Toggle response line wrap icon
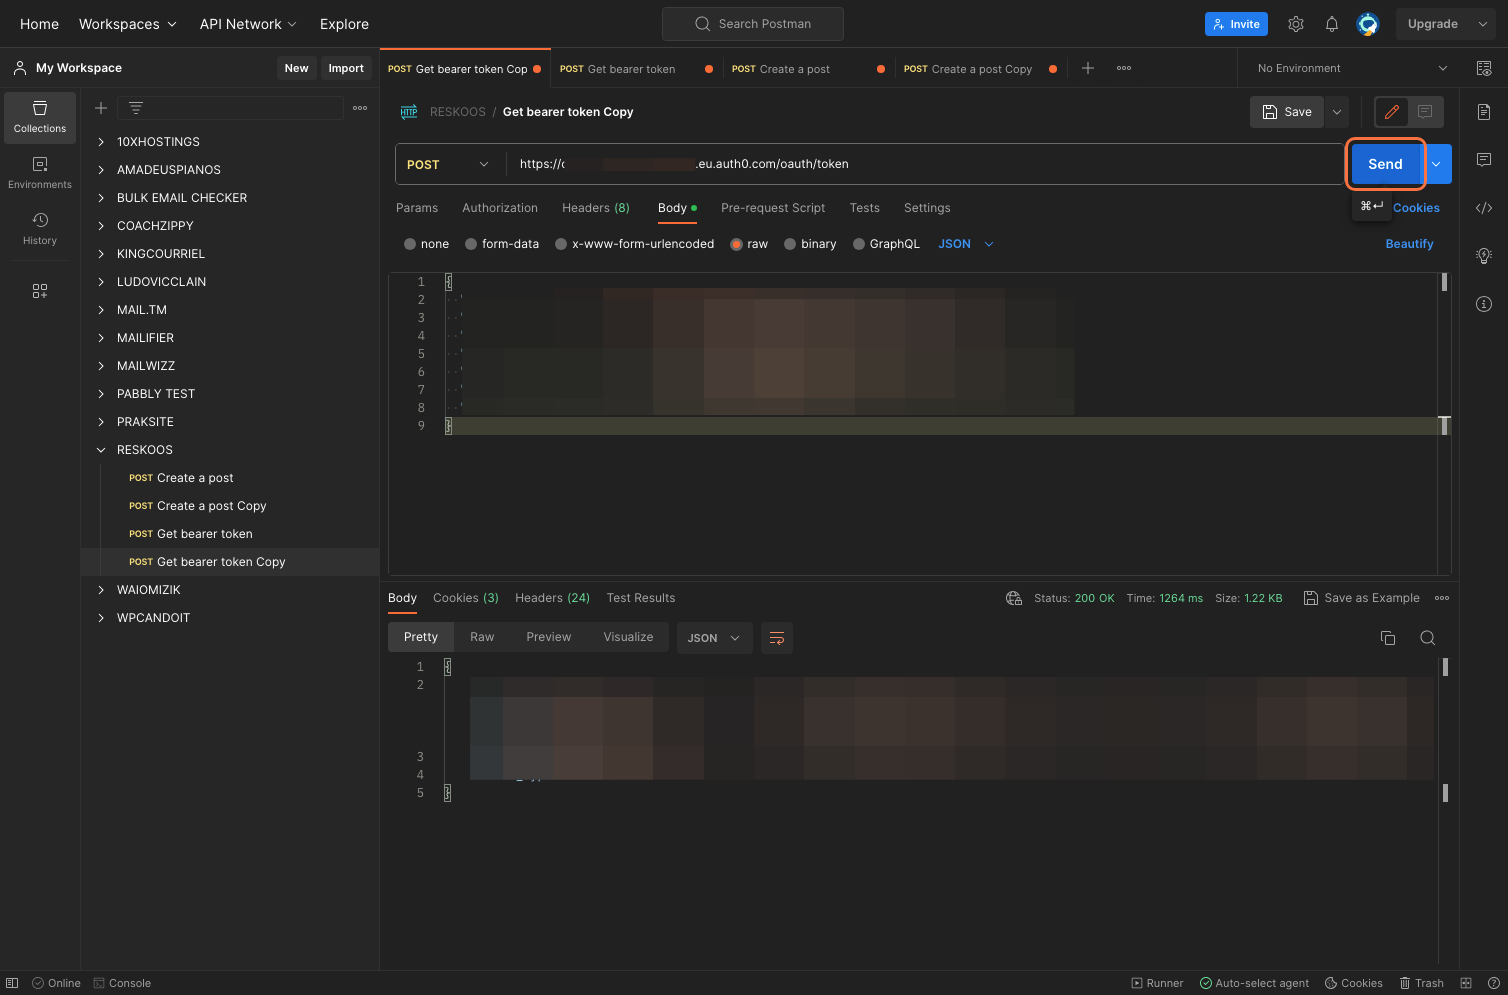This screenshot has width=1508, height=995. (777, 638)
